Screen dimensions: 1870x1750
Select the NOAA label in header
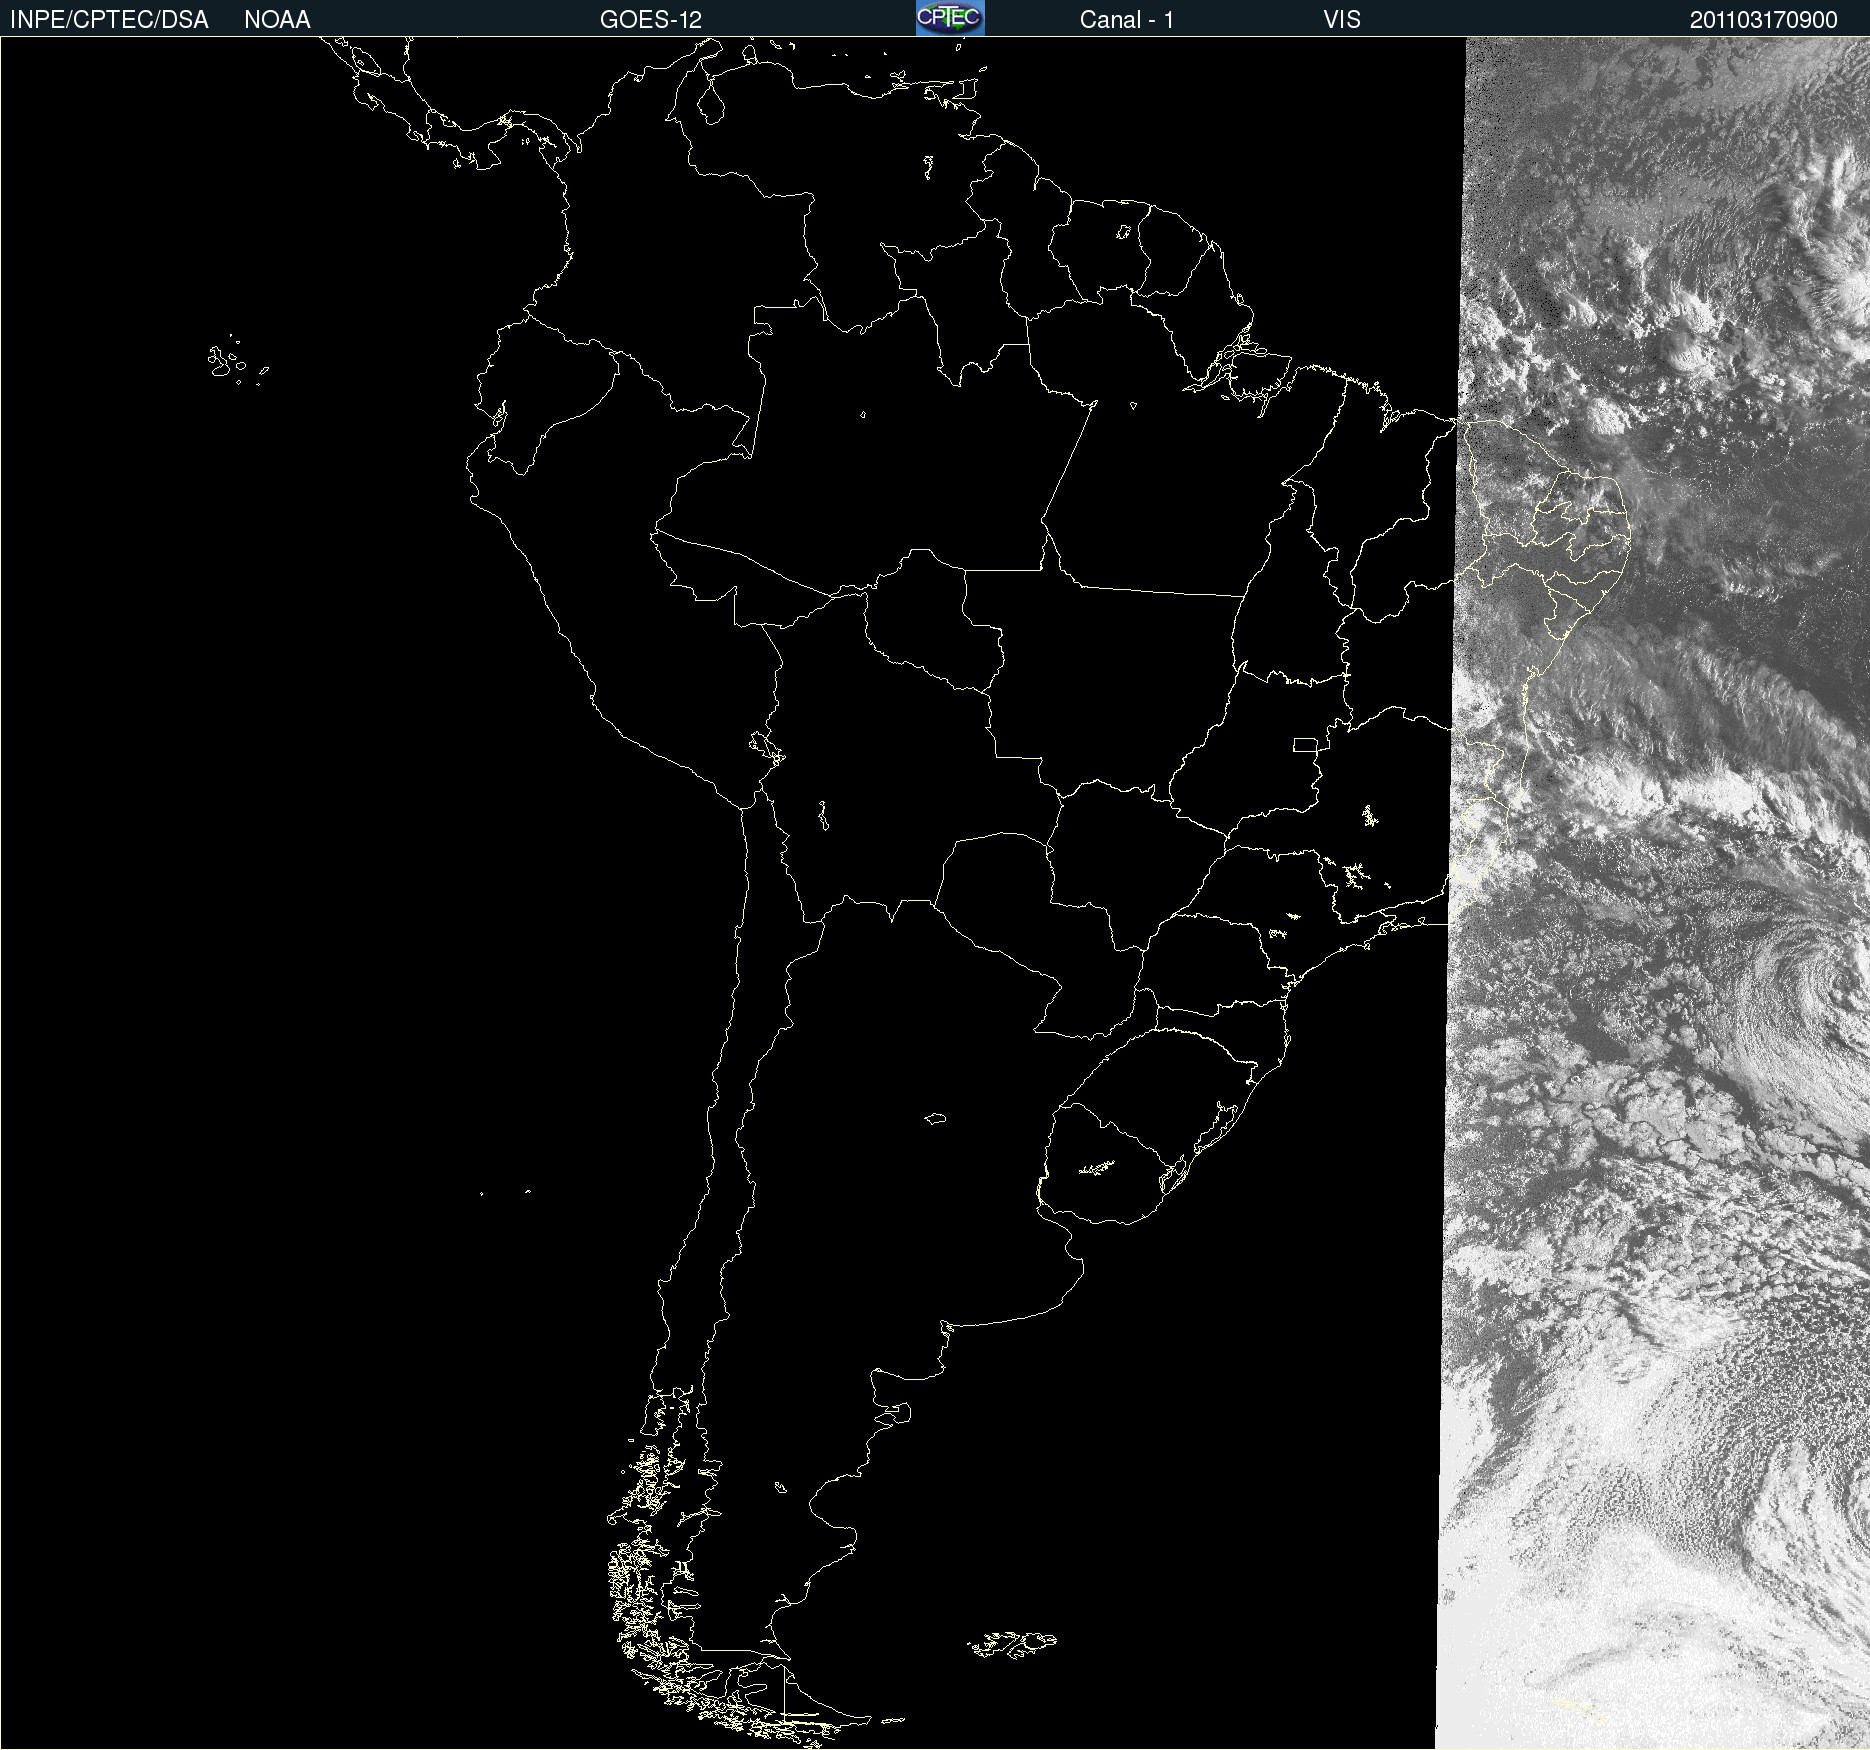277,20
